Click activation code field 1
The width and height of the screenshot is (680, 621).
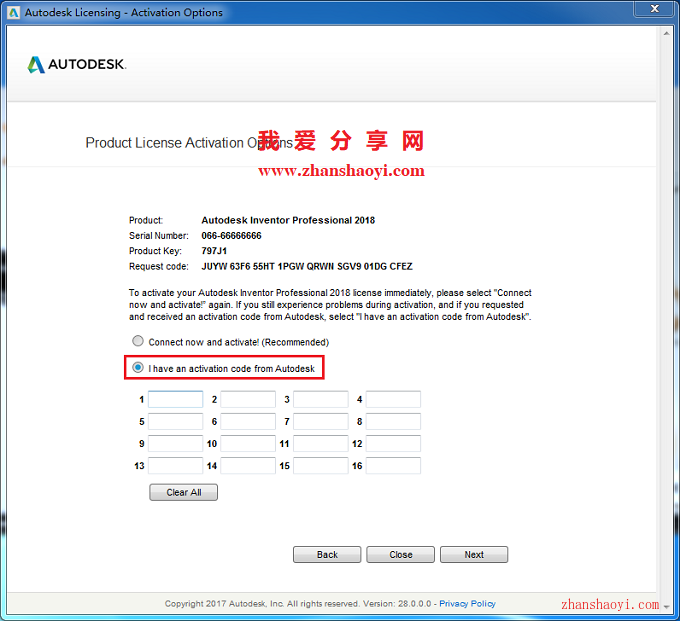175,399
